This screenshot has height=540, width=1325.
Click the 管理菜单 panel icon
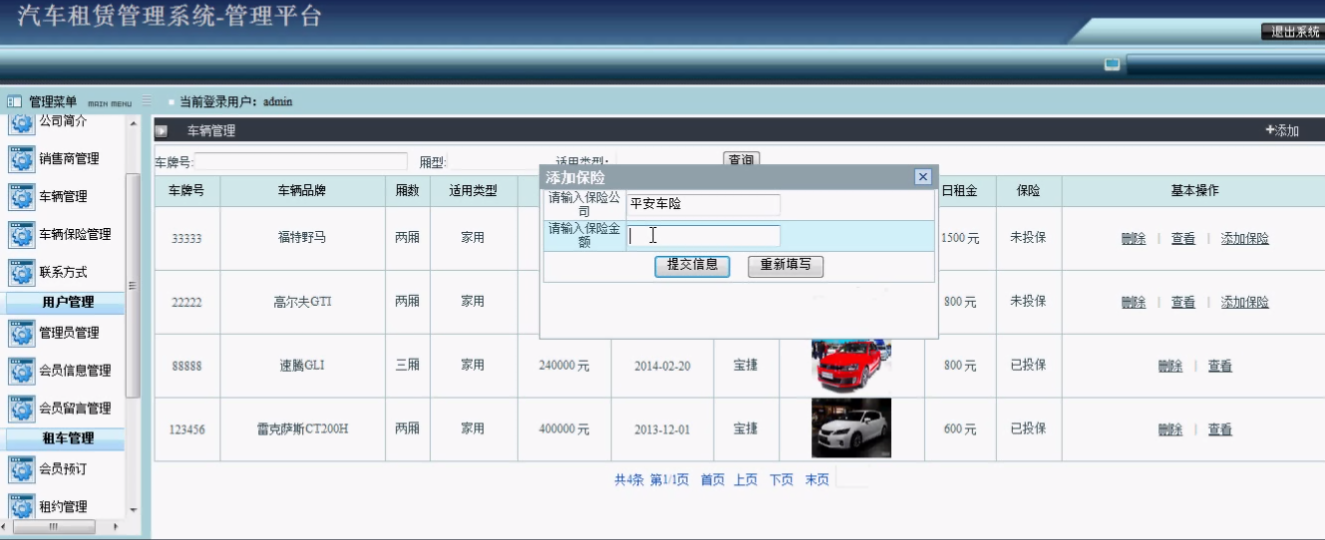pyautogui.click(x=15, y=101)
